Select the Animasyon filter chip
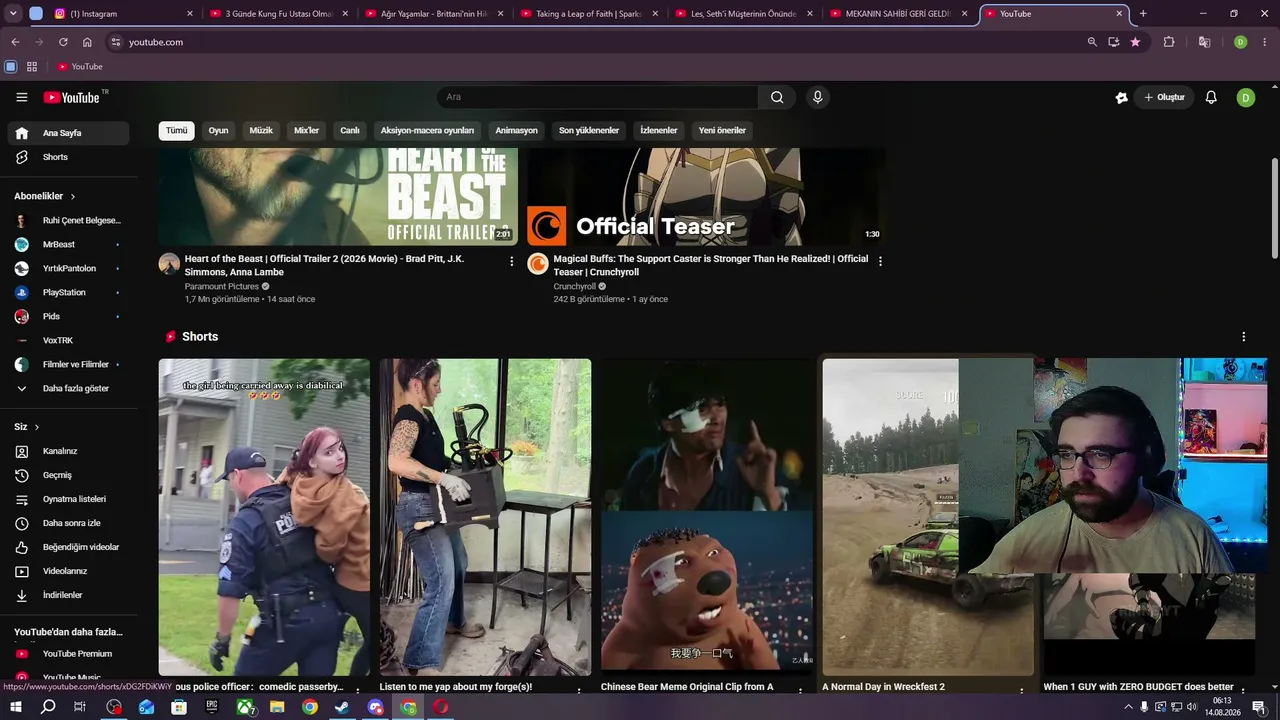The image size is (1280, 720). coord(517,131)
